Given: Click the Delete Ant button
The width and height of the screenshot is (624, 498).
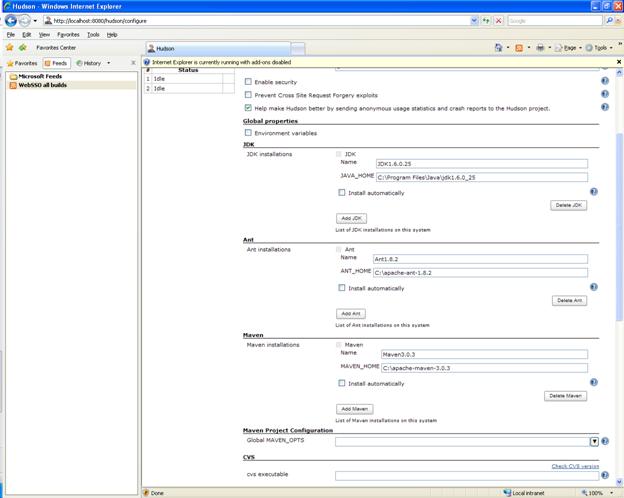Looking at the screenshot, I should [x=569, y=301].
